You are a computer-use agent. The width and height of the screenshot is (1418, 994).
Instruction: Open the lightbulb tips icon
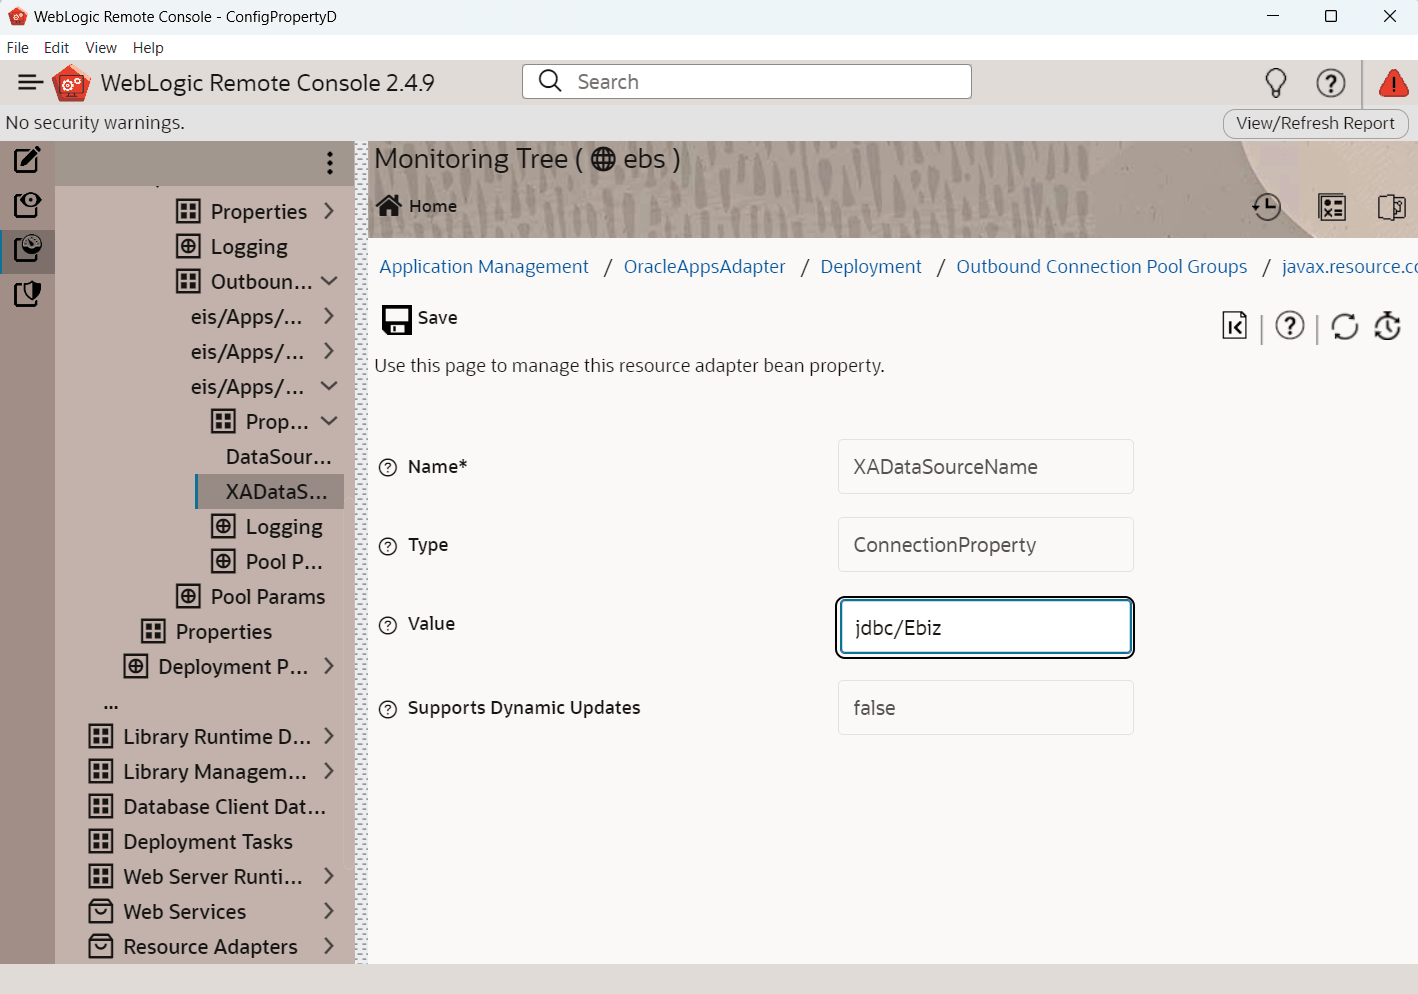click(x=1276, y=83)
